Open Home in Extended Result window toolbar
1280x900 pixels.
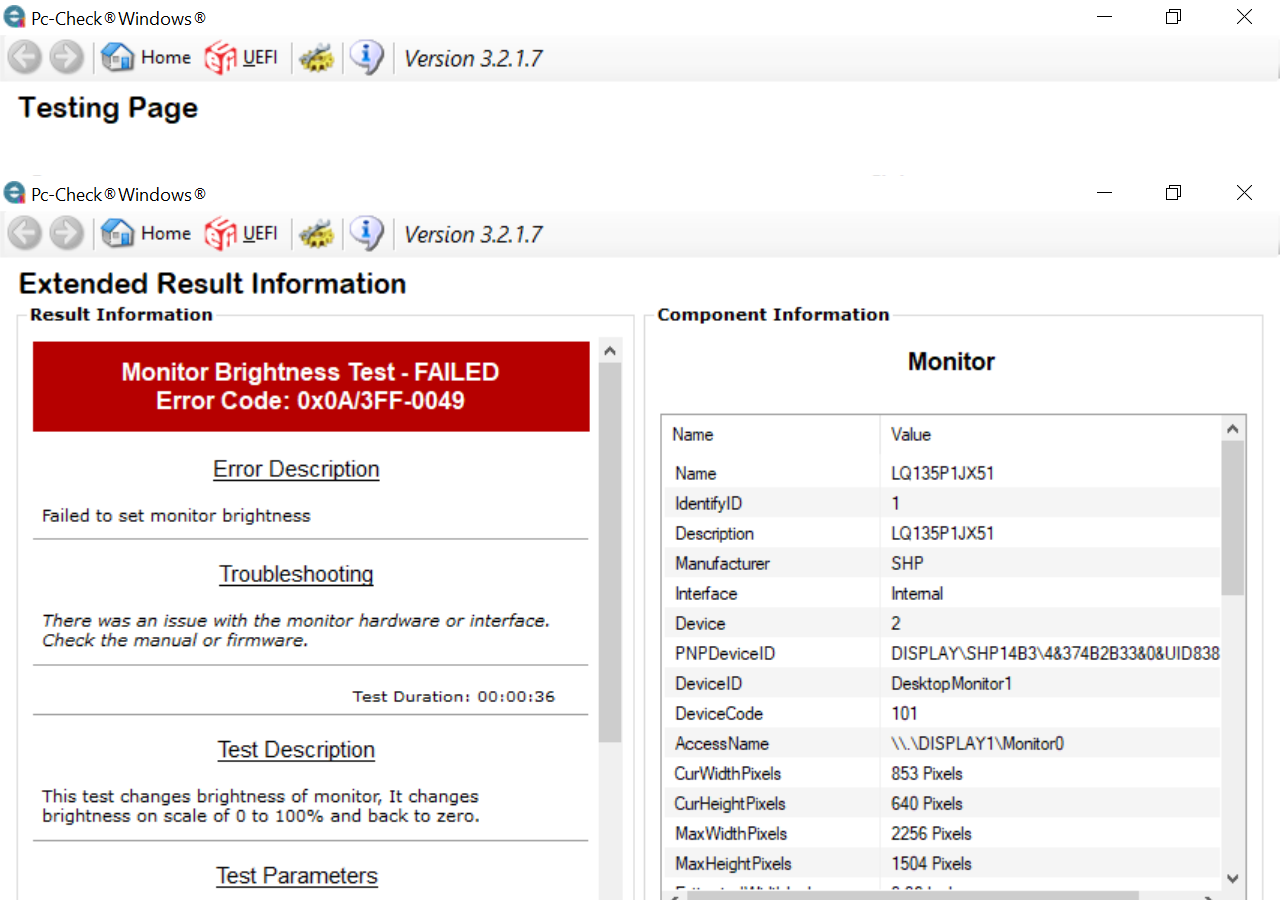coord(146,234)
